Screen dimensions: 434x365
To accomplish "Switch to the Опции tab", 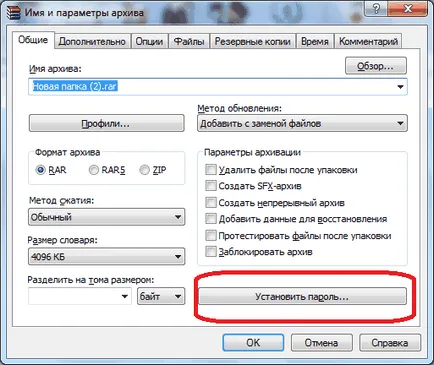I will (x=149, y=41).
